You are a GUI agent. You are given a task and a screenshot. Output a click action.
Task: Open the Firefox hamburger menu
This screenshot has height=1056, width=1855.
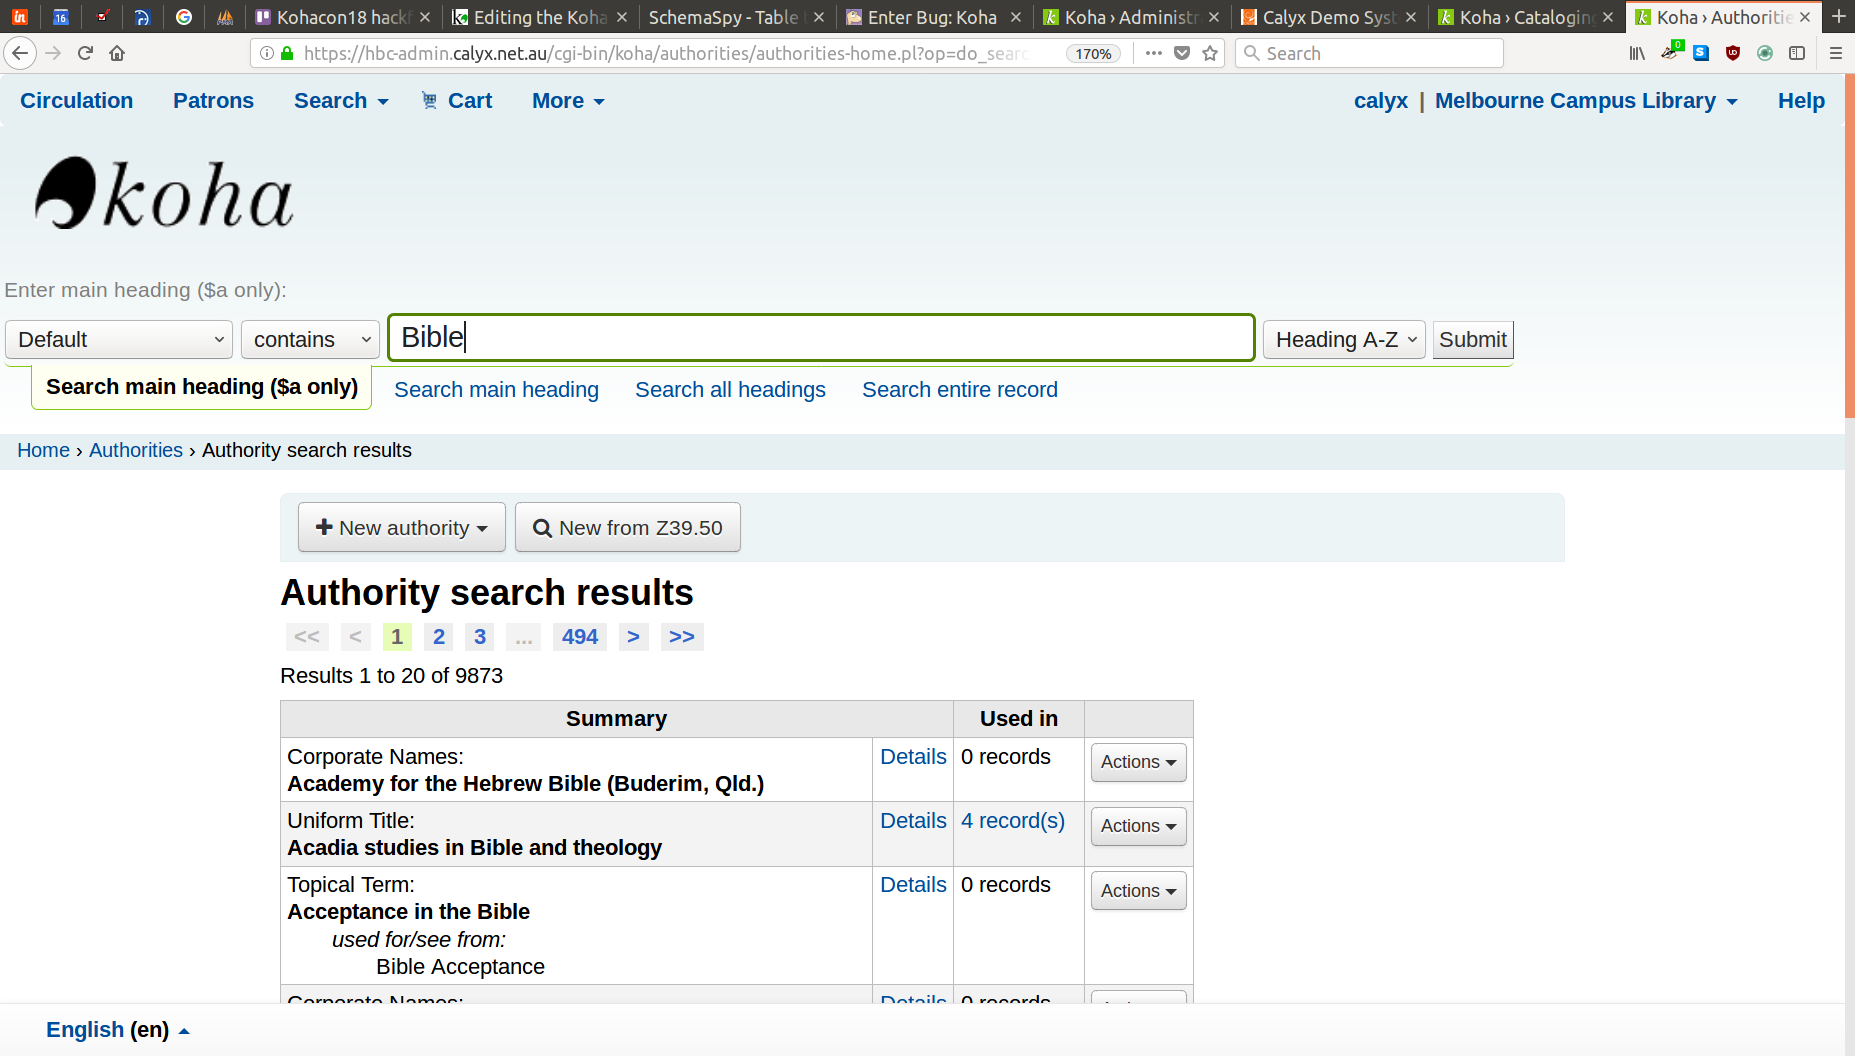click(1835, 53)
